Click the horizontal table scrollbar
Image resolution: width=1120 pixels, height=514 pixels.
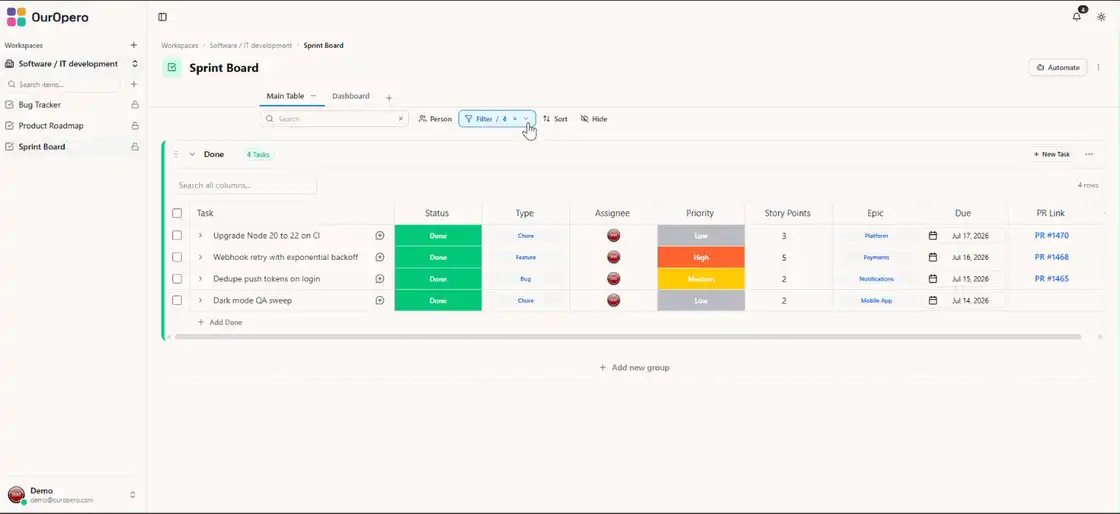628,336
